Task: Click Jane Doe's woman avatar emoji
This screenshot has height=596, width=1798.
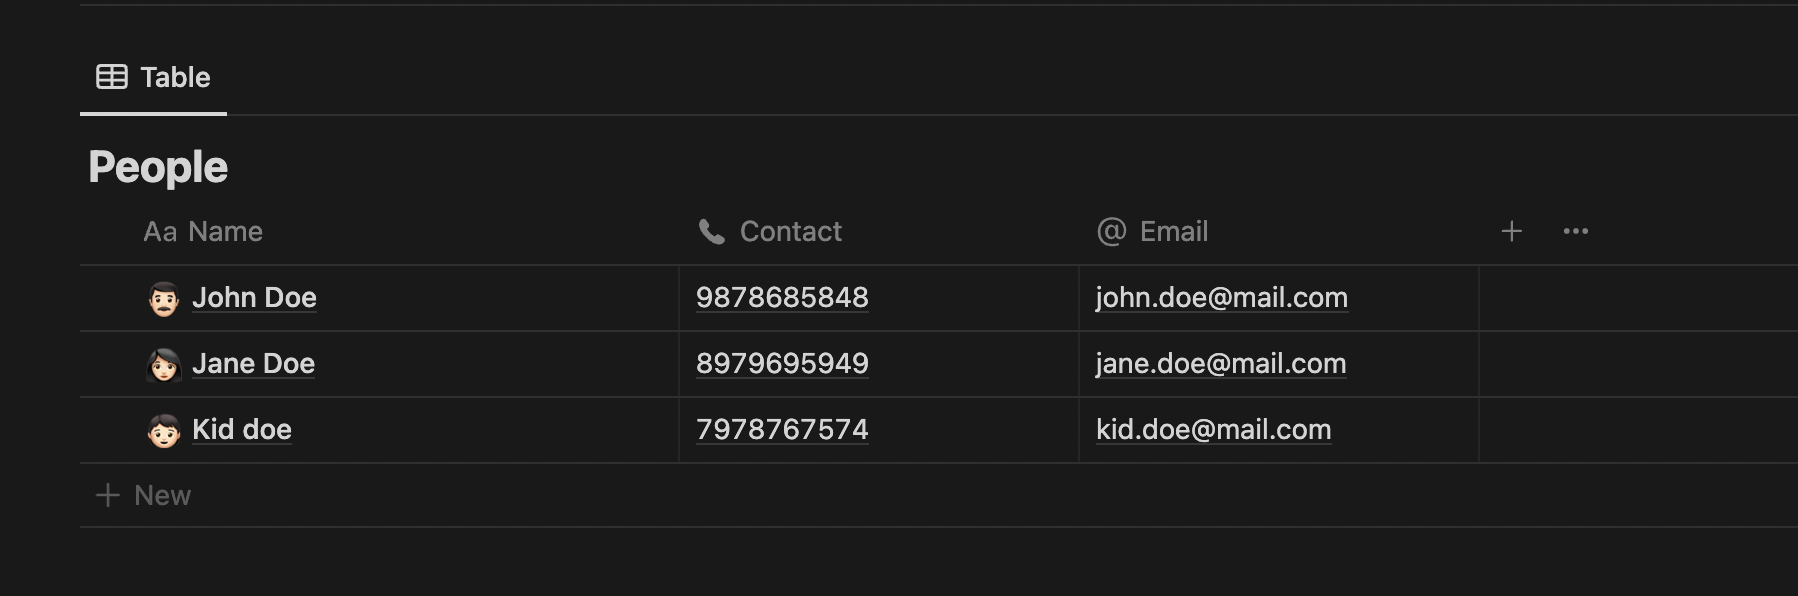Action: pyautogui.click(x=164, y=365)
